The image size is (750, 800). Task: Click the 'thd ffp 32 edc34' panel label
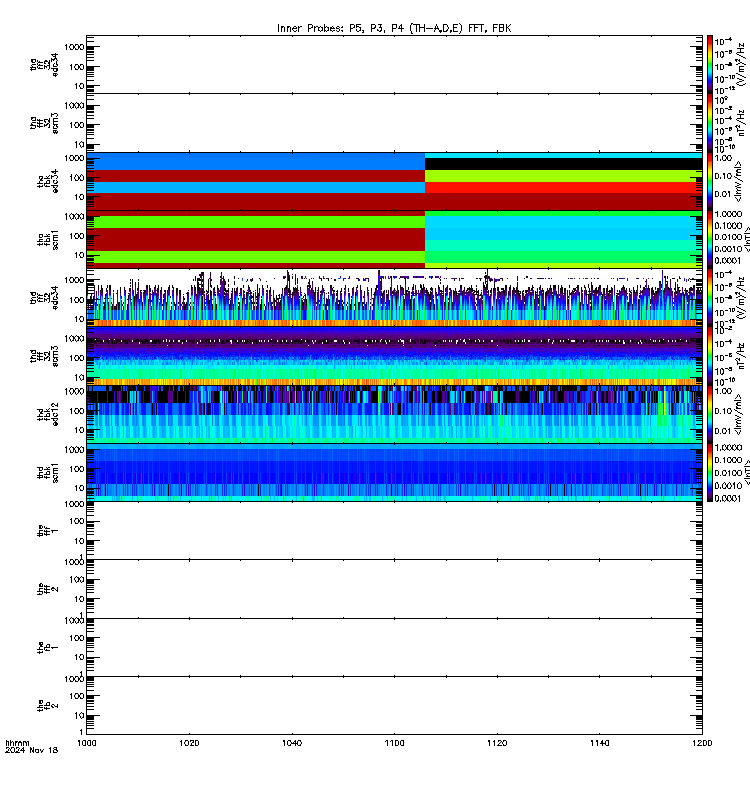pos(44,297)
